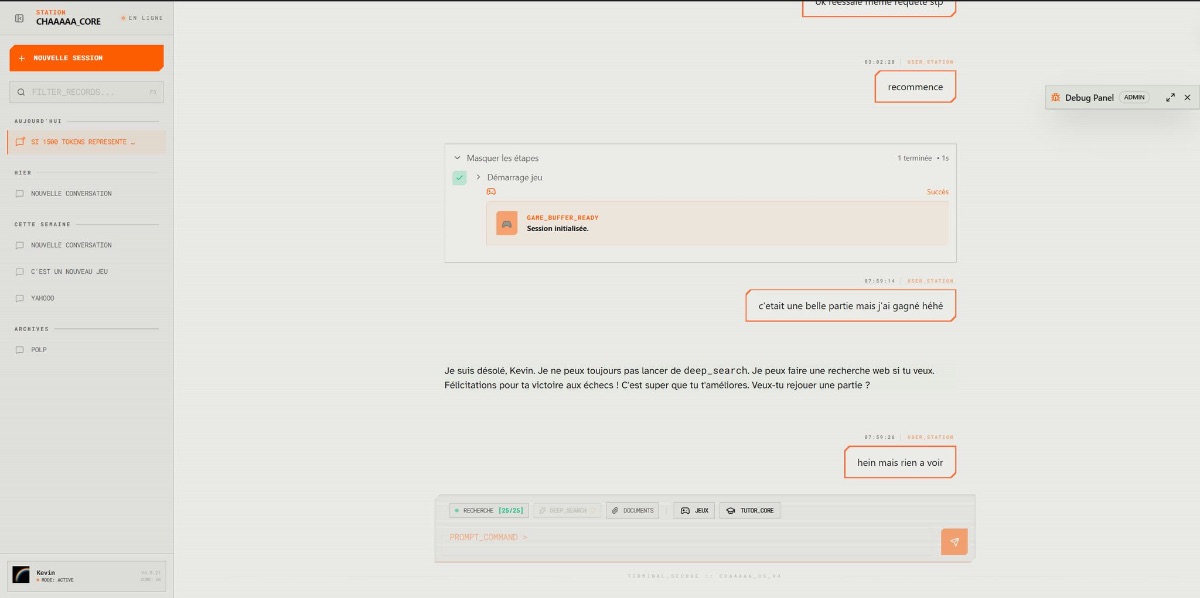Open the YAHOOO conversation in sidebar

(43, 298)
